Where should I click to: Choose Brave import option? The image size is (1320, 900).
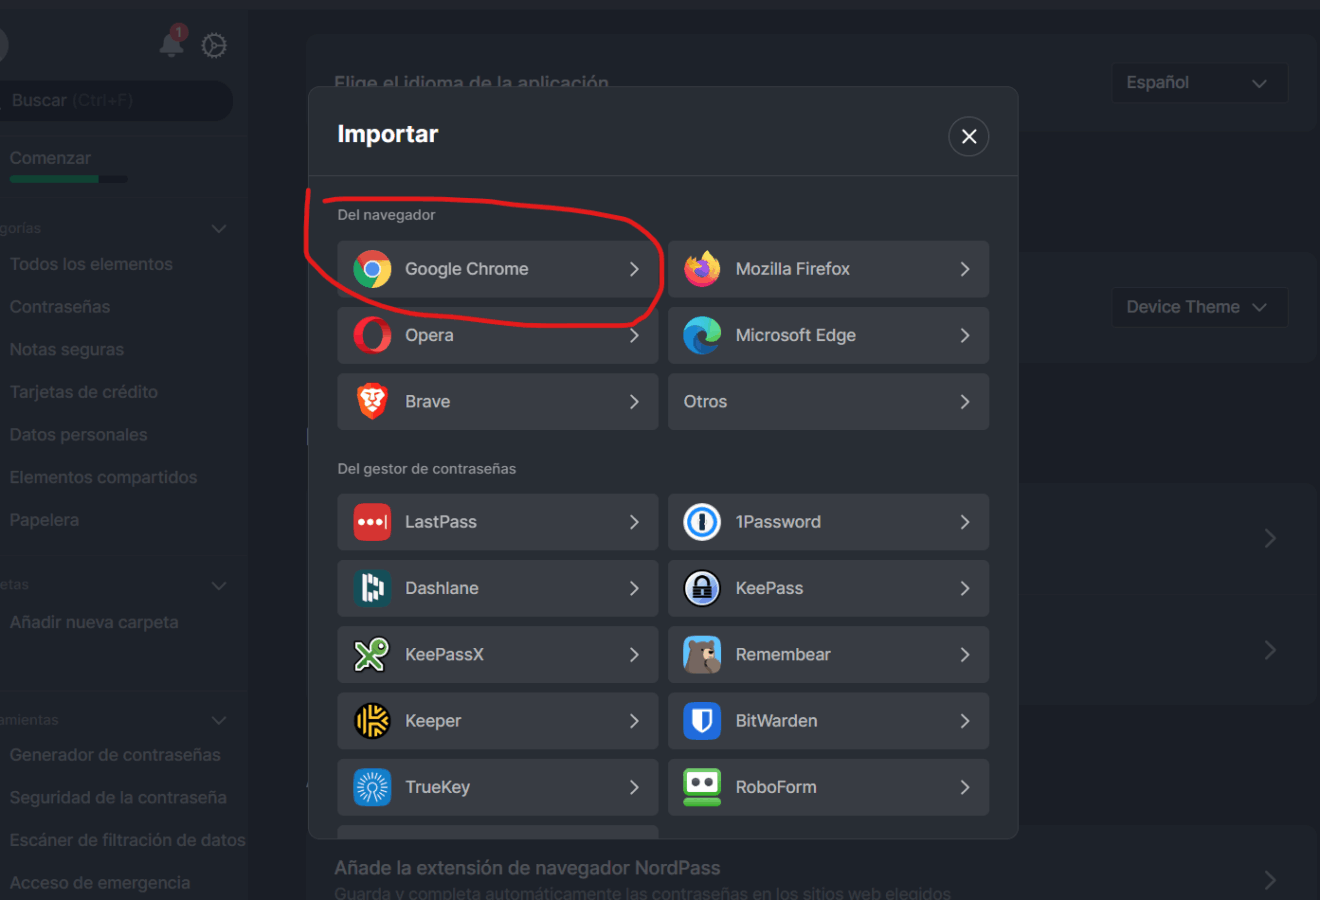[x=497, y=401]
